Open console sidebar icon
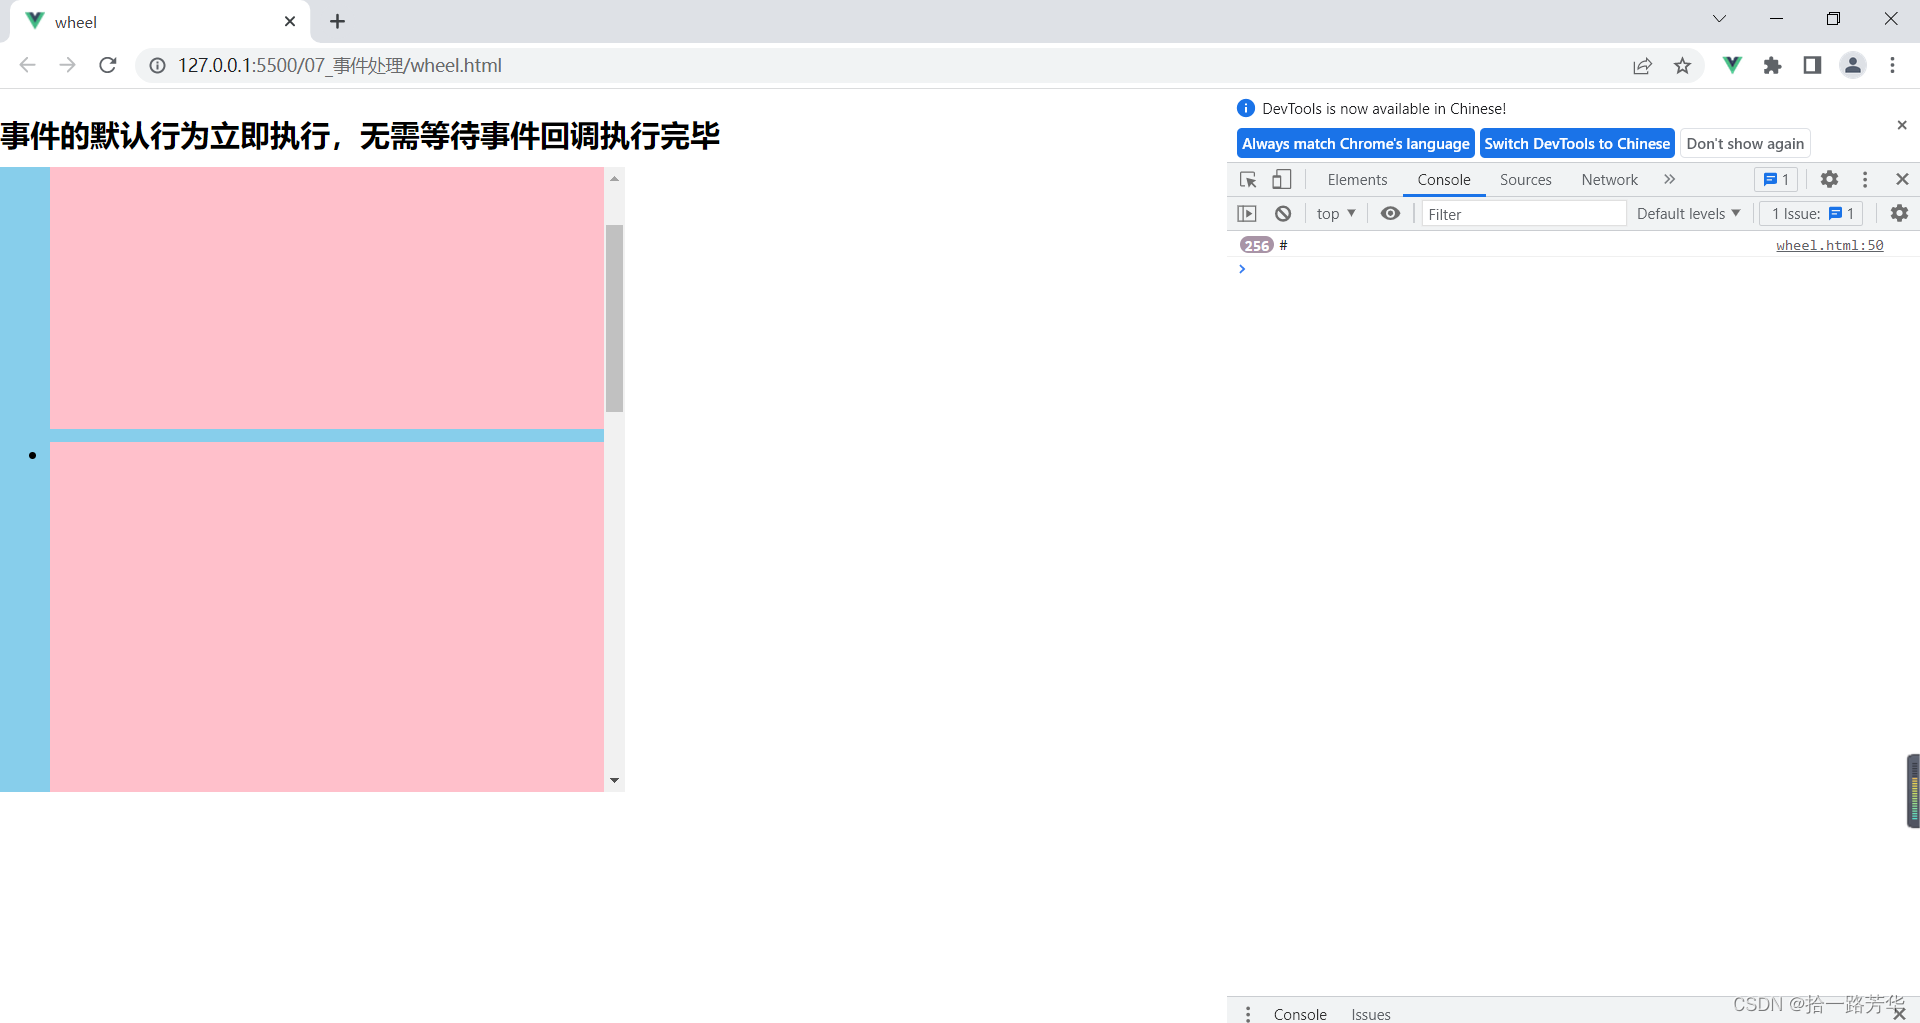 point(1247,213)
